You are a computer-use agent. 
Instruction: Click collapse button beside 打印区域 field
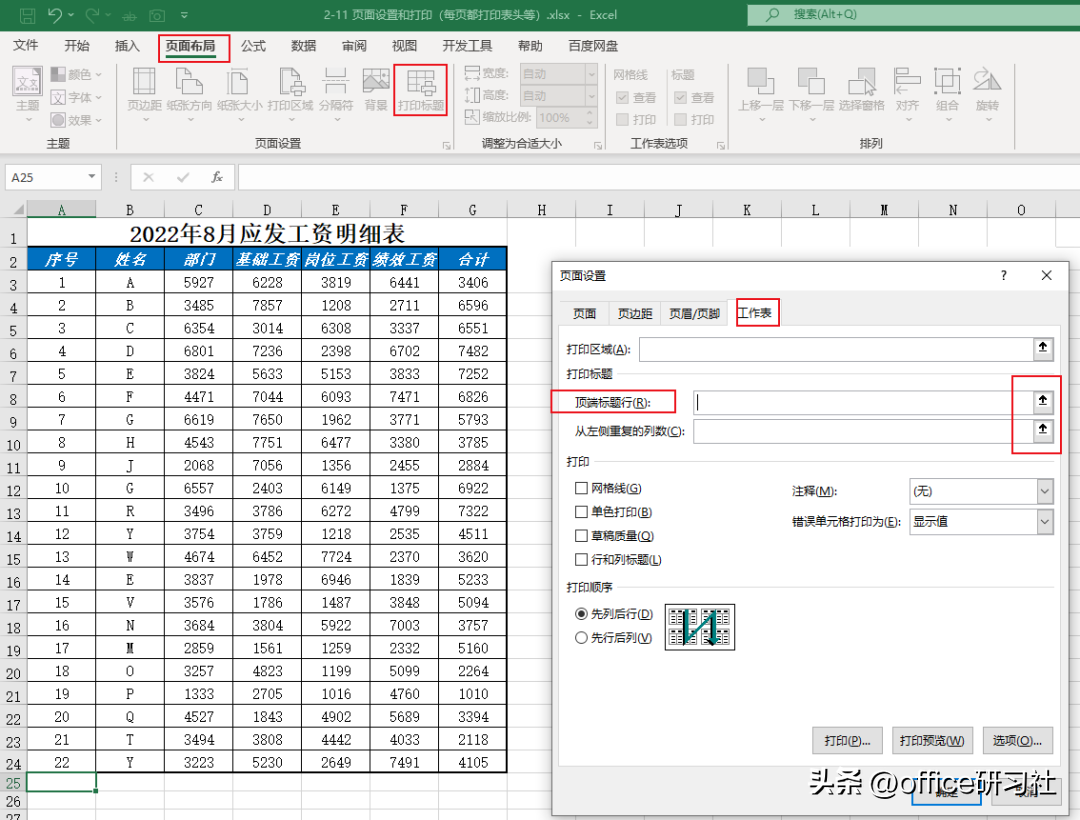tap(1043, 348)
